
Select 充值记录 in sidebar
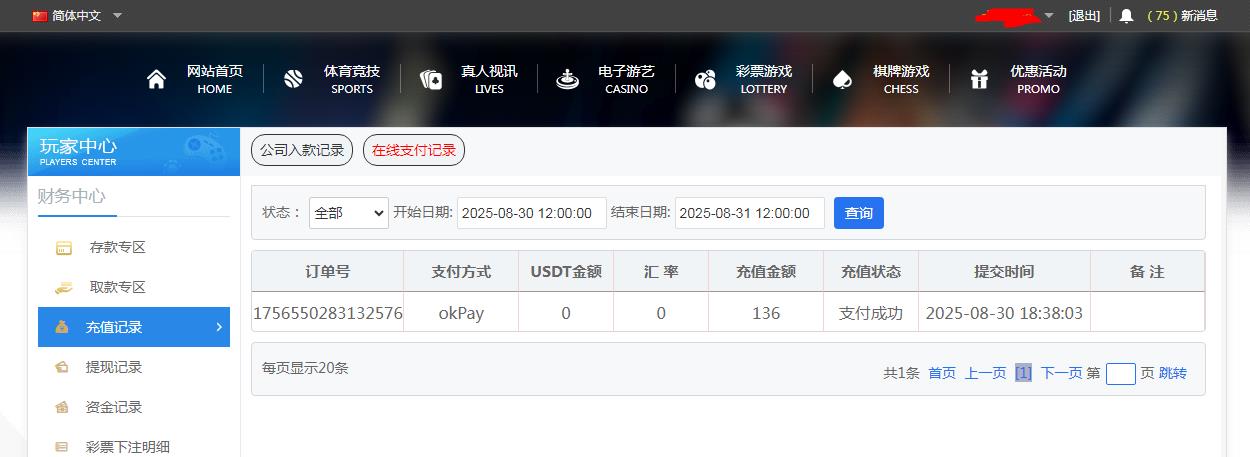[x=134, y=327]
